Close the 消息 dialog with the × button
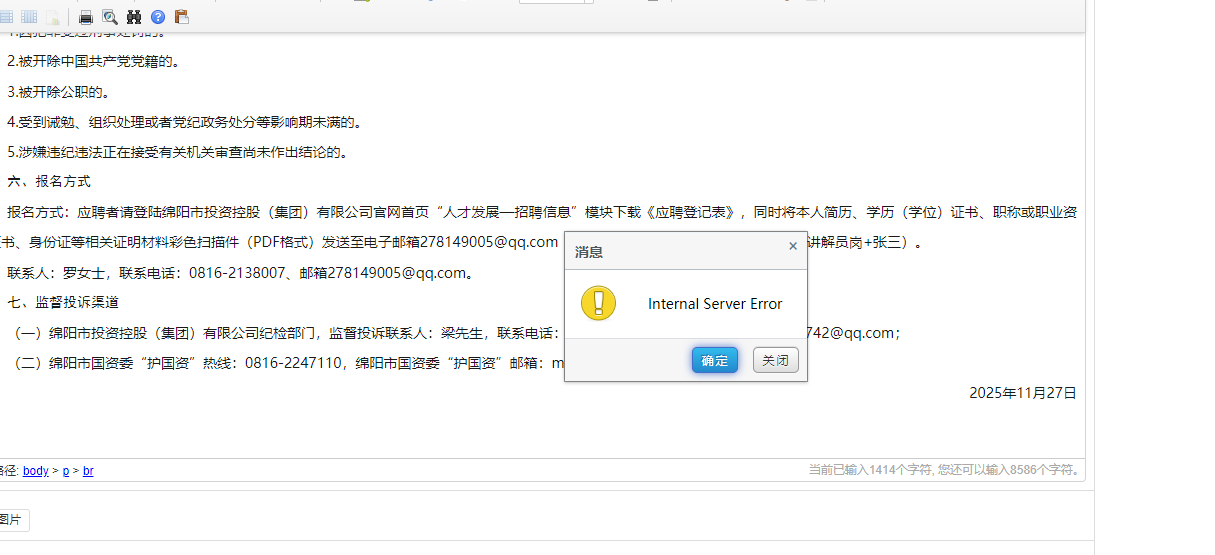Screen dimensions: 1215x555 pyautogui.click(x=793, y=246)
